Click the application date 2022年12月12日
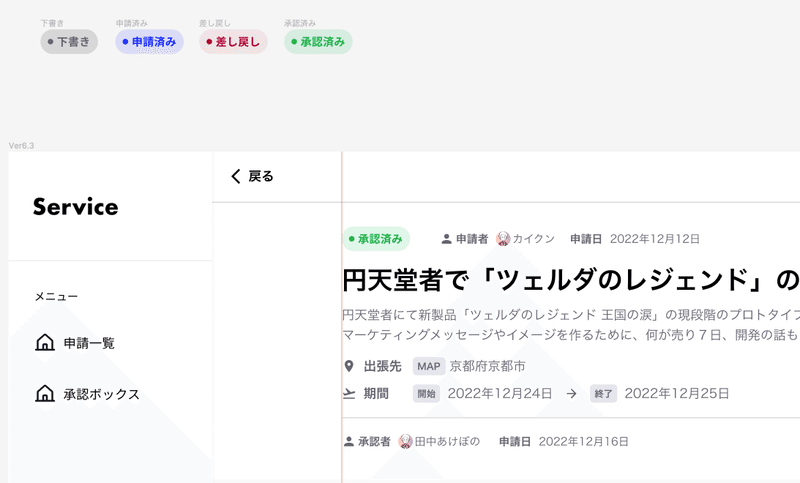The width and height of the screenshot is (800, 483). pos(655,239)
